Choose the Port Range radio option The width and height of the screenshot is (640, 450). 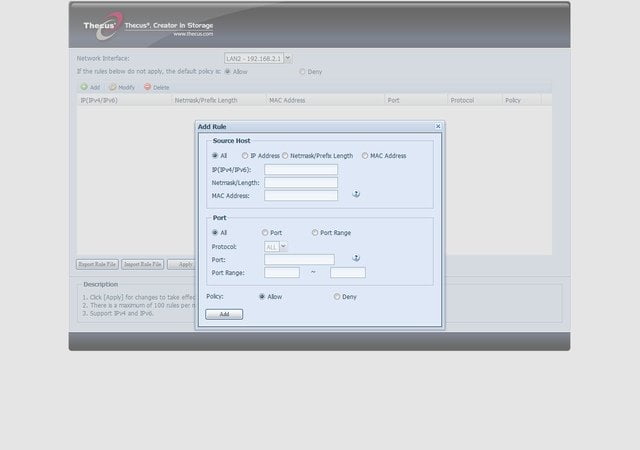click(315, 232)
